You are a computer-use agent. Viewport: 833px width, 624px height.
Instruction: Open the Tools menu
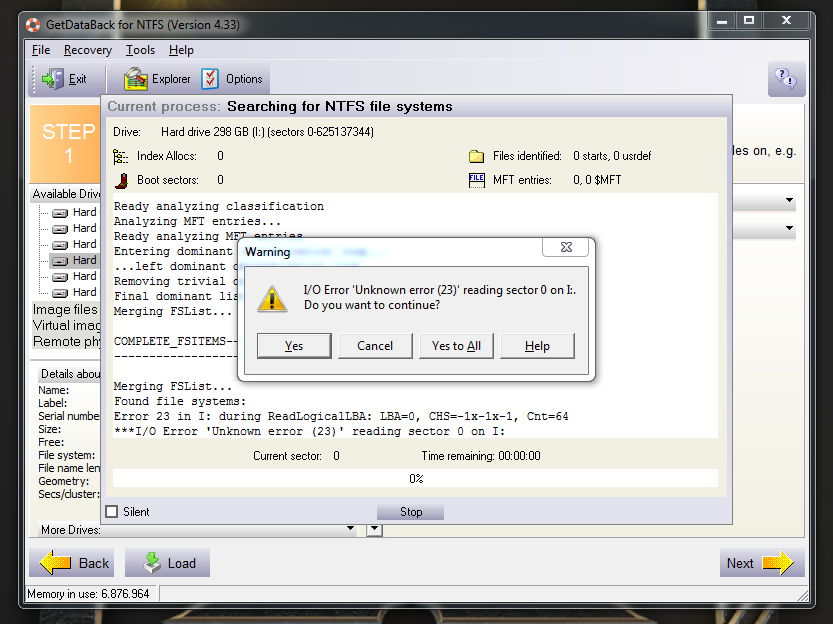tap(140, 50)
